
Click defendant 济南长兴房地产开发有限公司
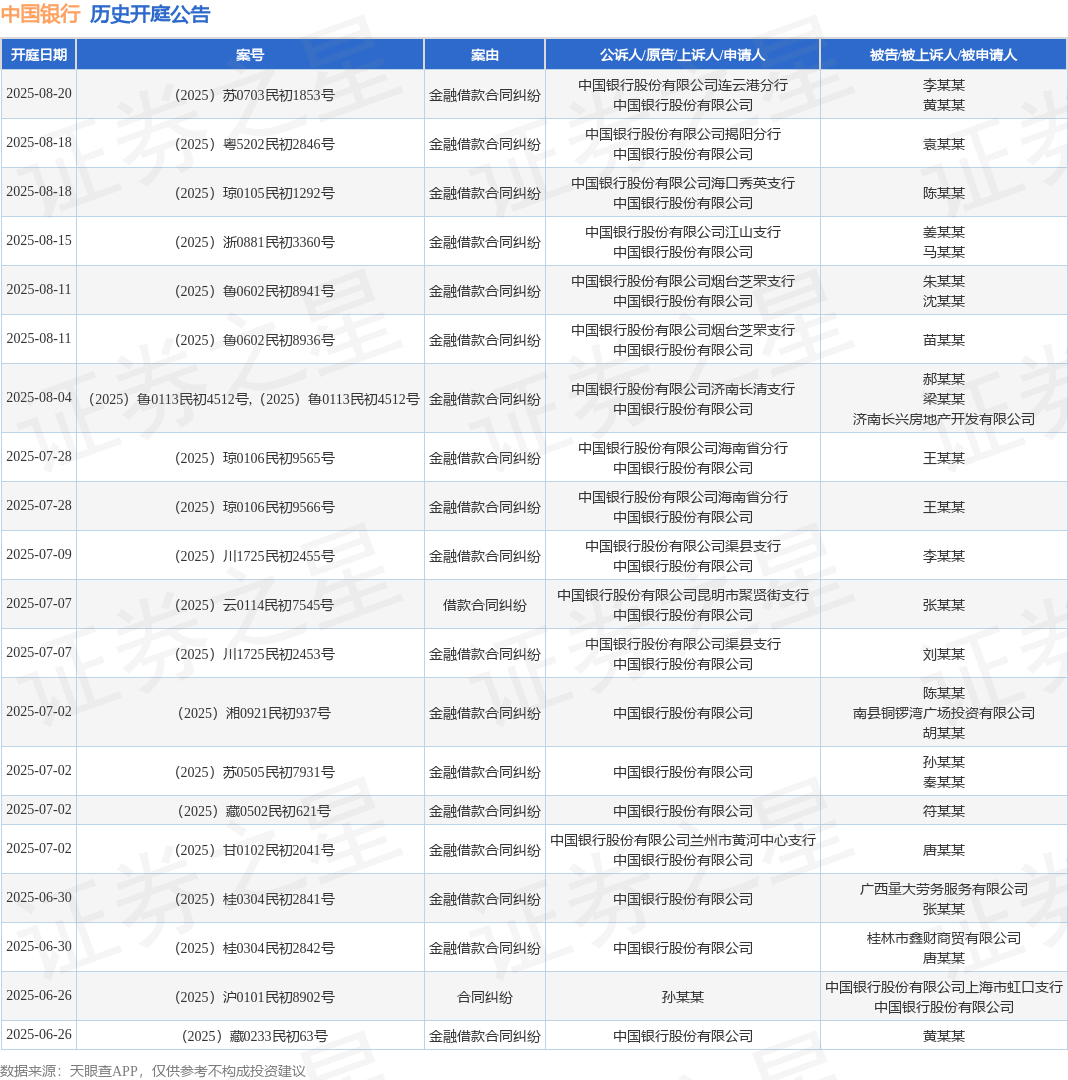943,419
